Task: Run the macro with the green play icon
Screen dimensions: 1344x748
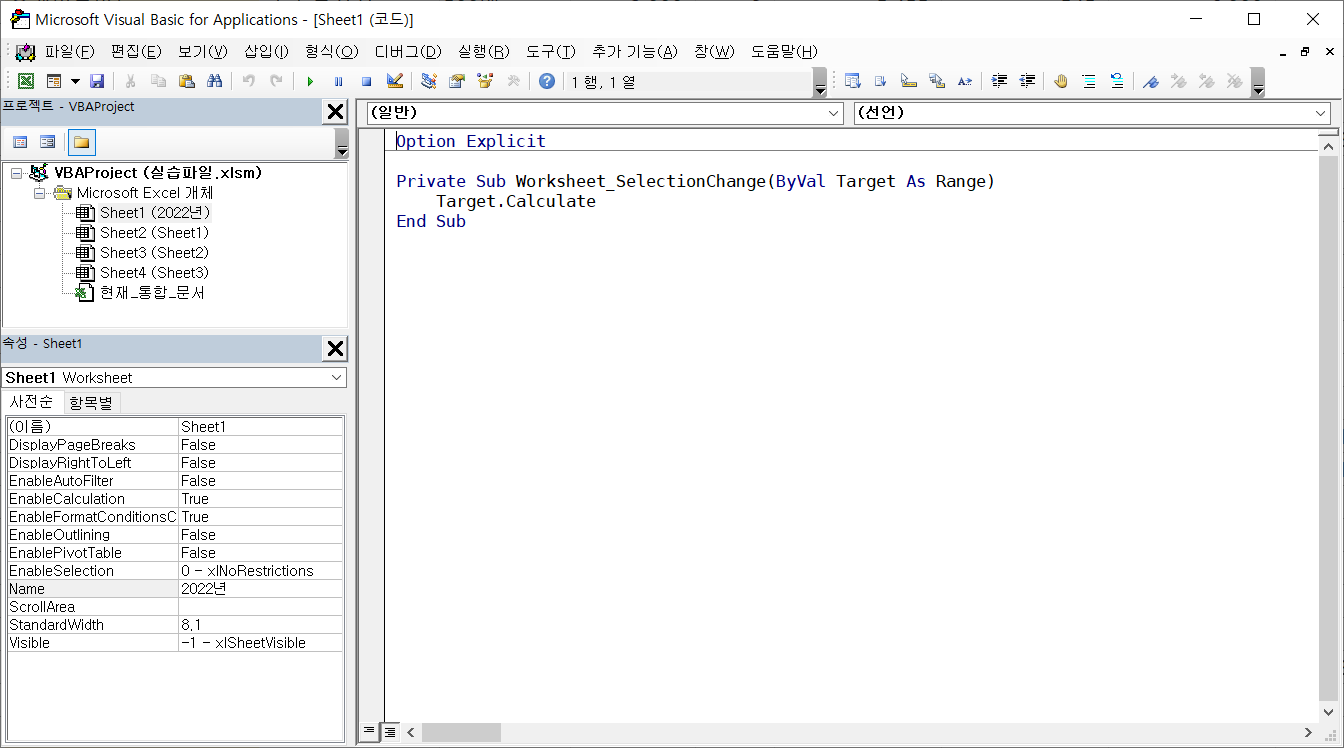Action: [x=310, y=81]
